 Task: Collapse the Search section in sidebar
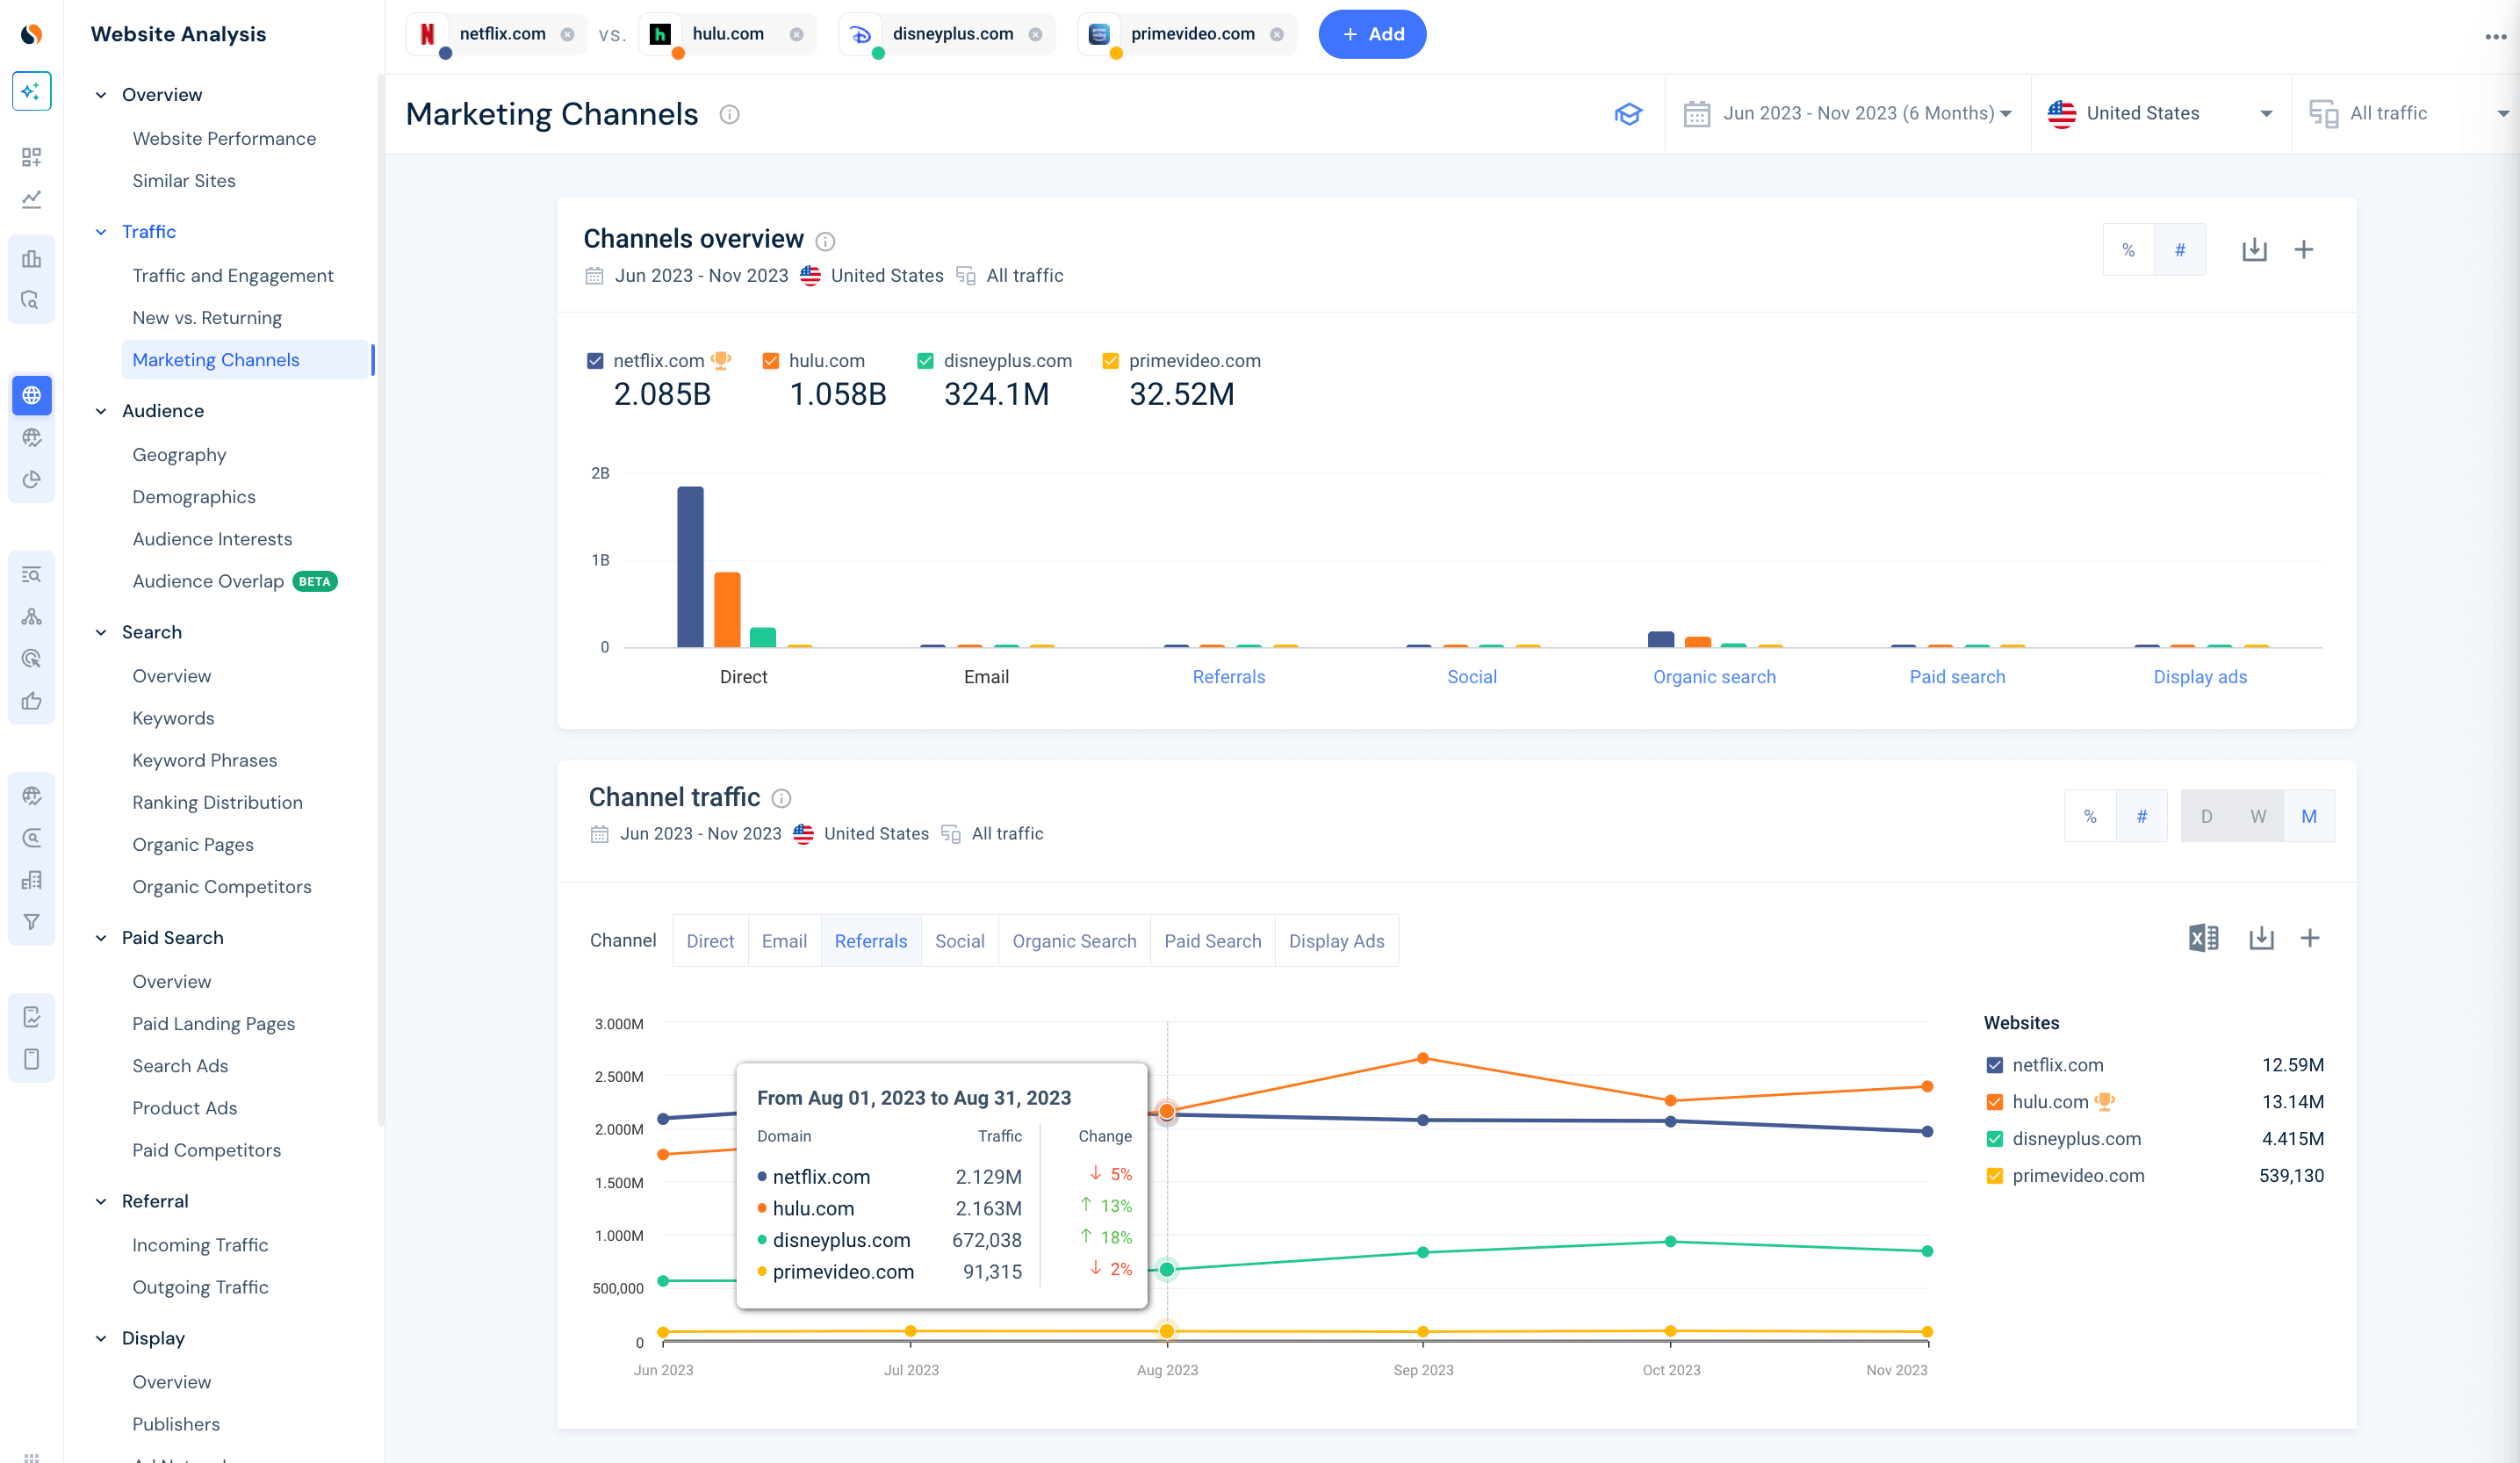click(101, 632)
